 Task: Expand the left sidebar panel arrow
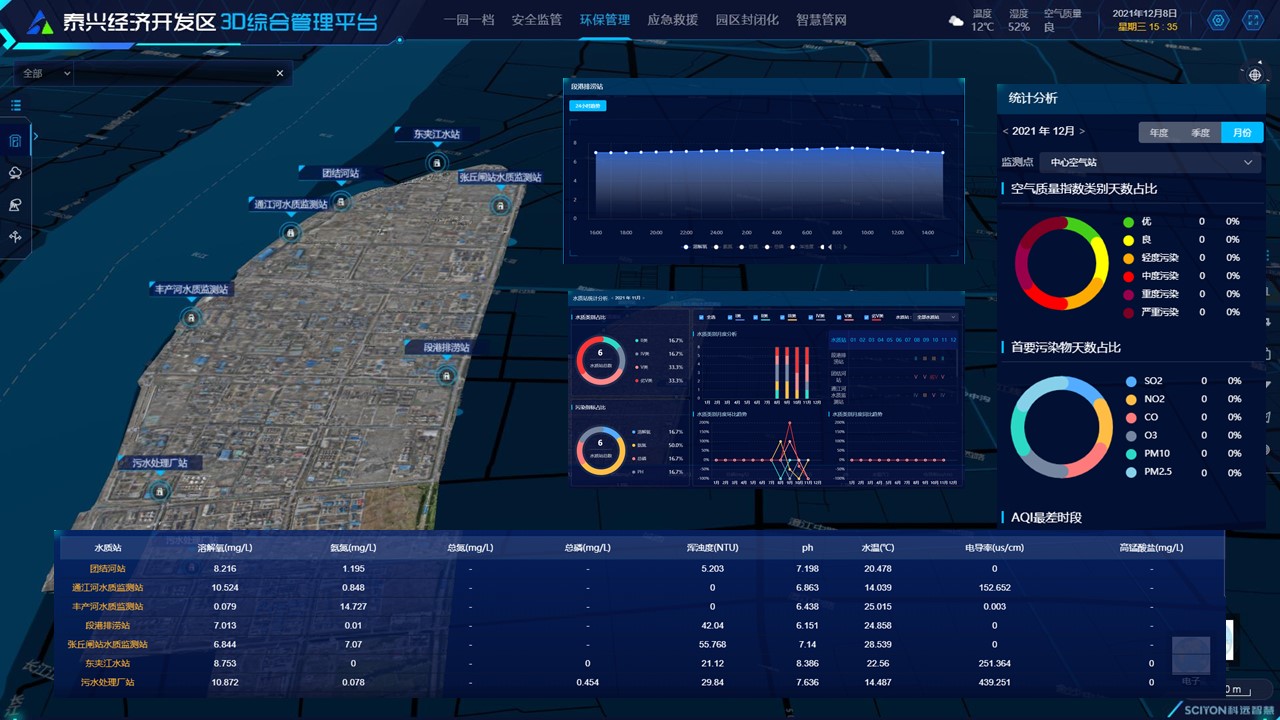click(35, 136)
